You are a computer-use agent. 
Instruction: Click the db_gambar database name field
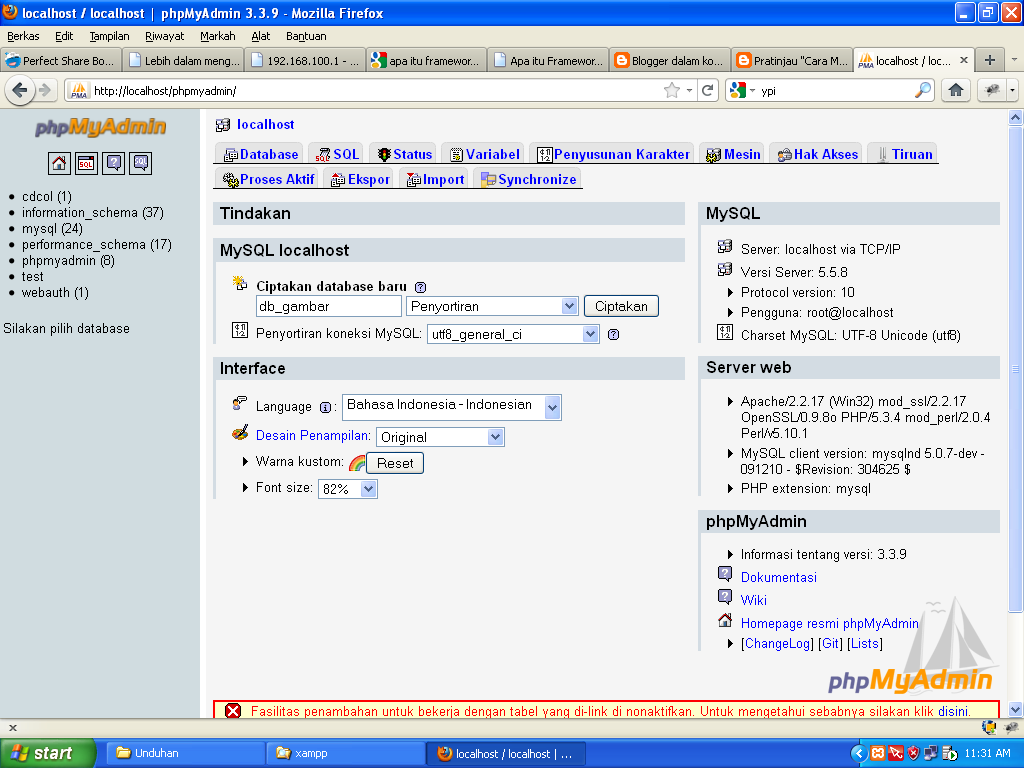point(328,306)
